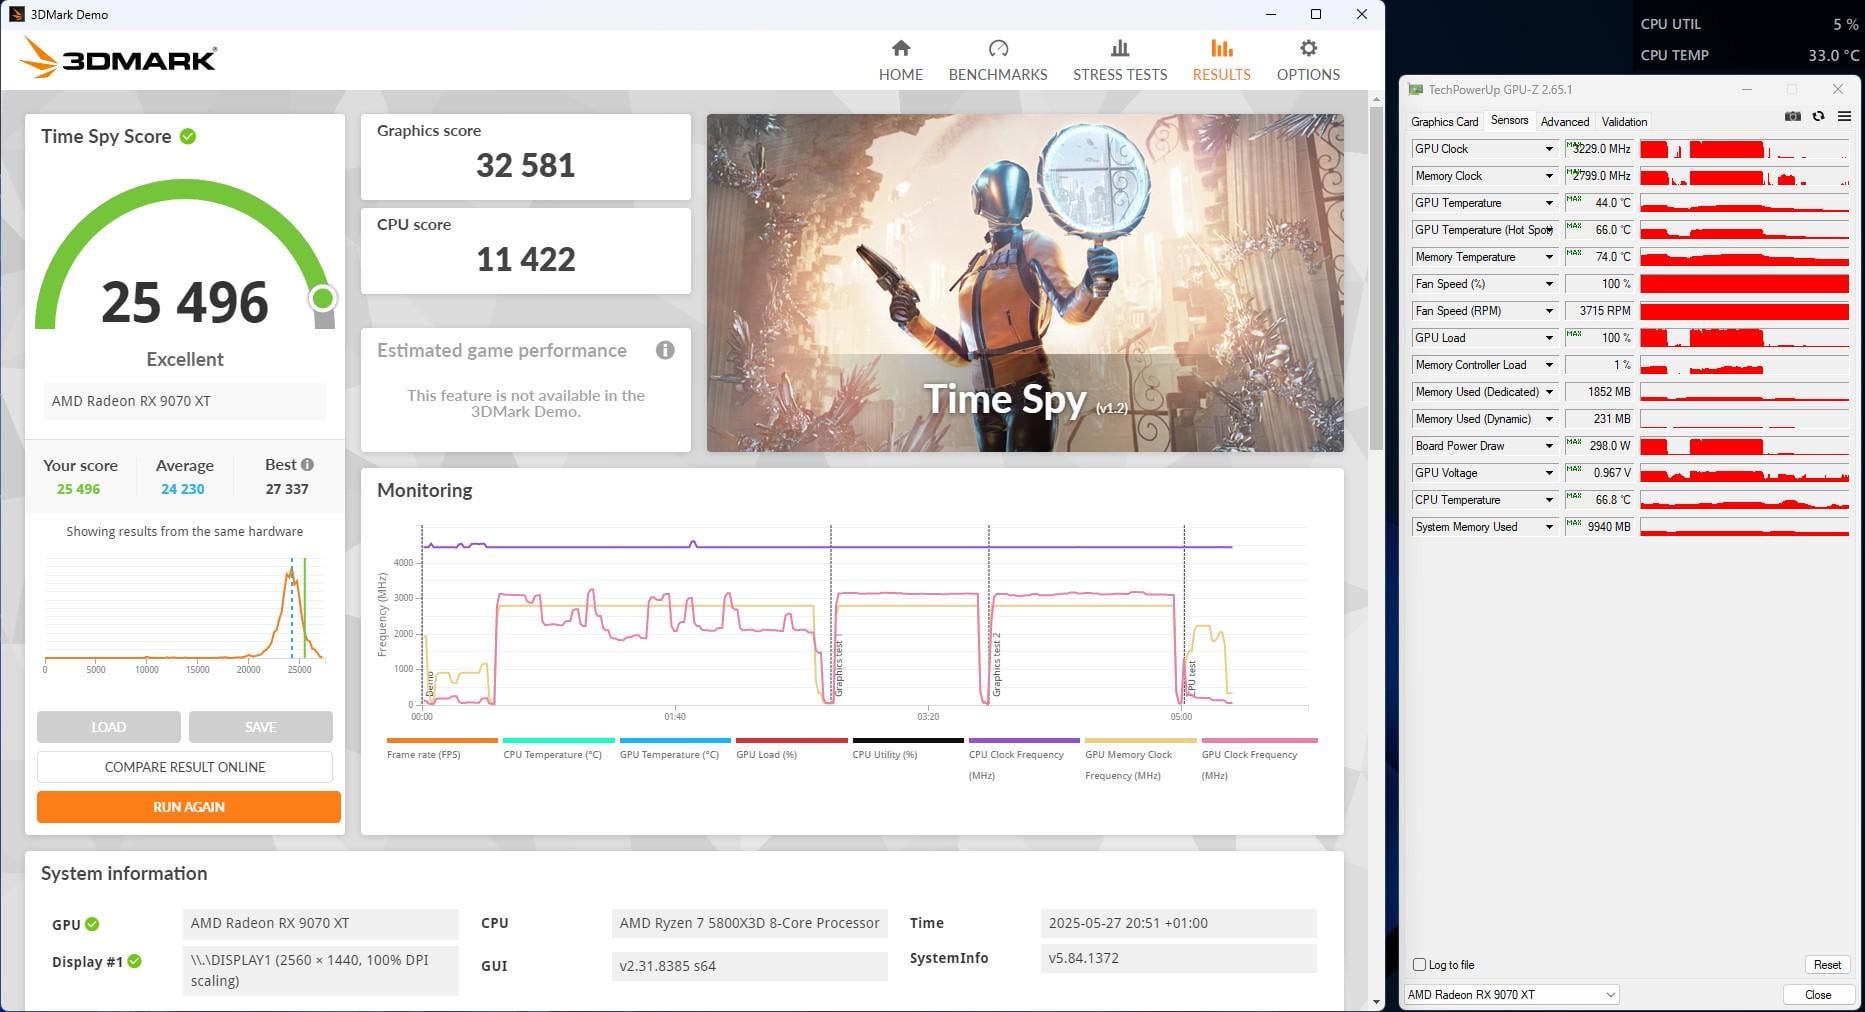Open the Memory Clock sensor dropdown
Image resolution: width=1865 pixels, height=1012 pixels.
click(1549, 176)
